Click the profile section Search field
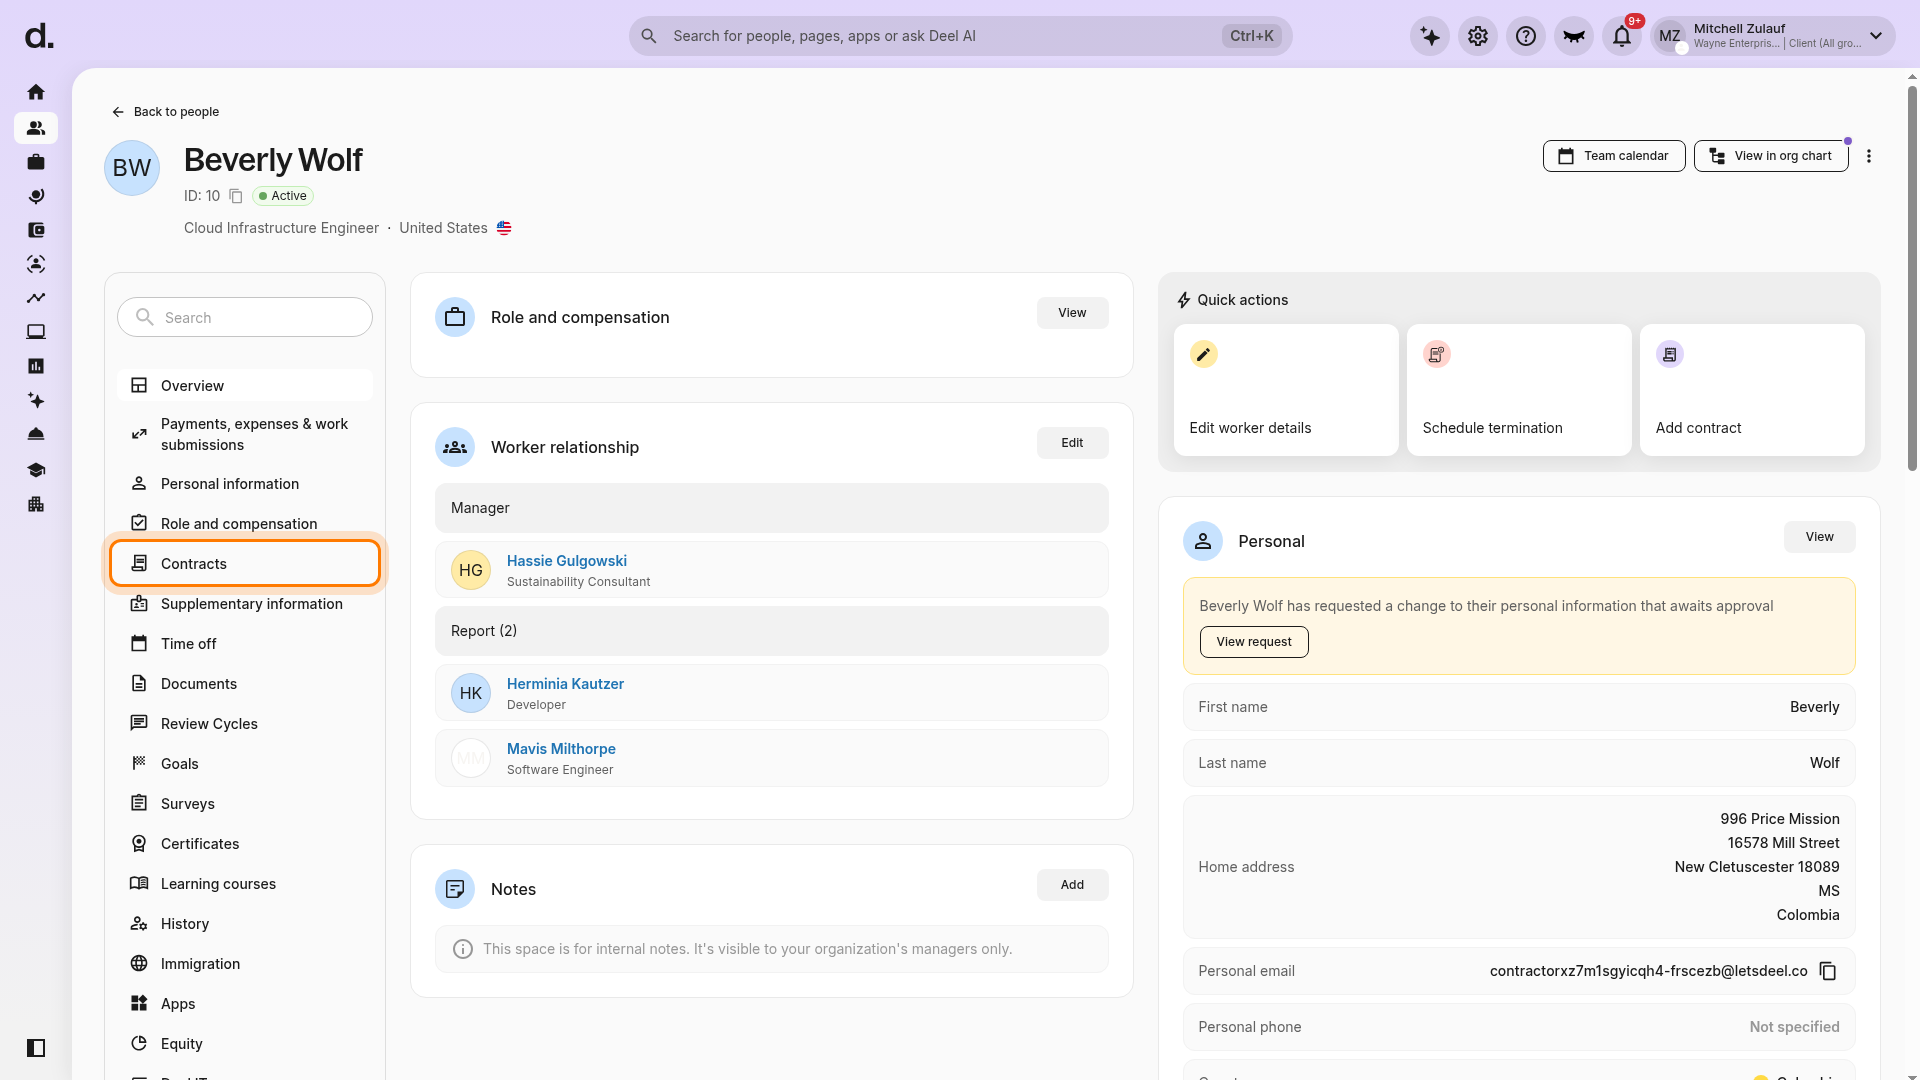Image resolution: width=1920 pixels, height=1080 pixels. tap(245, 317)
